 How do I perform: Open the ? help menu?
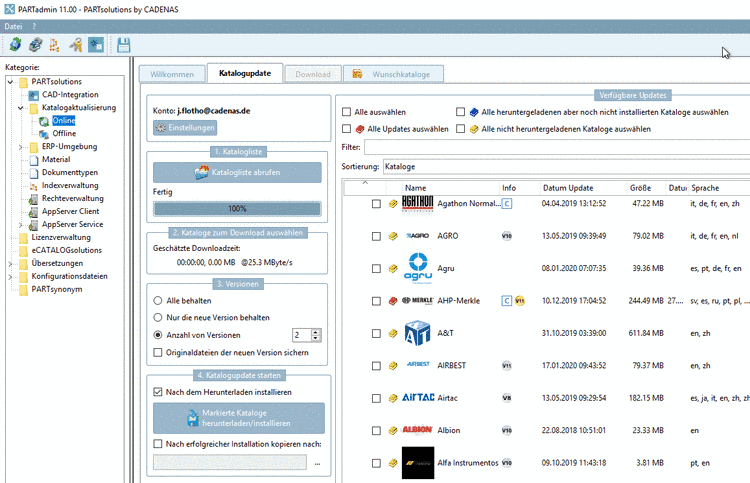click(34, 26)
